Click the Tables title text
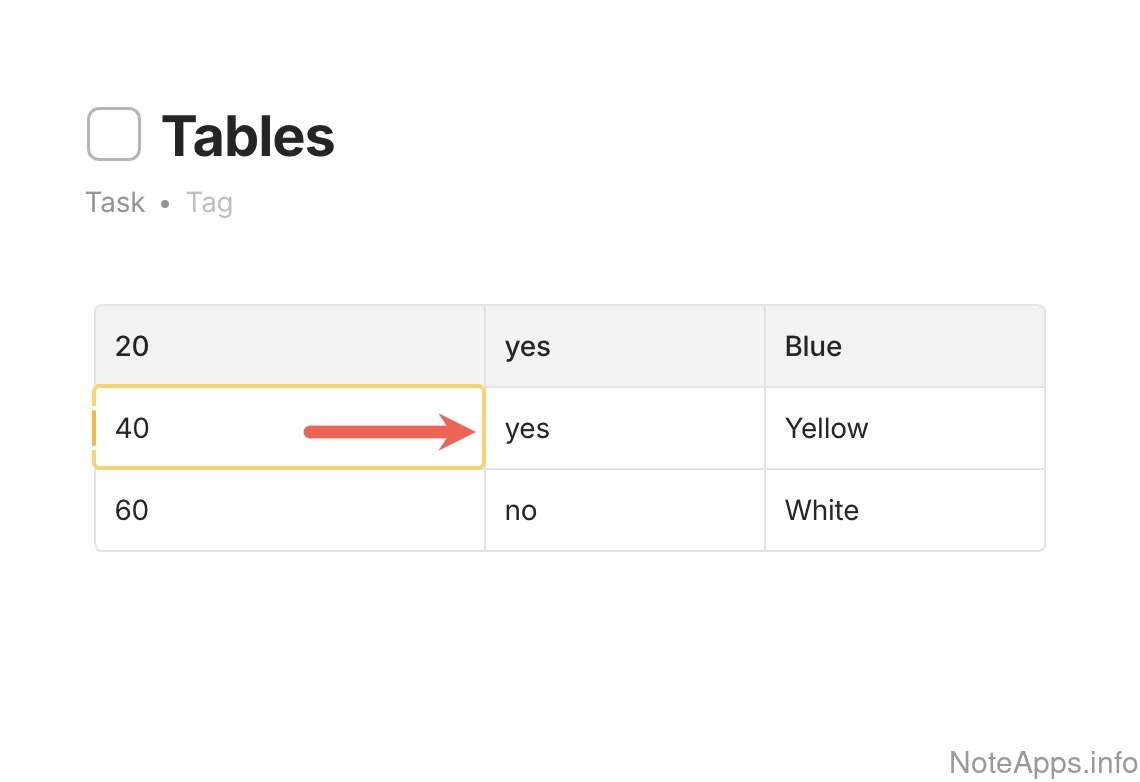This screenshot has width=1140, height=782. (248, 136)
